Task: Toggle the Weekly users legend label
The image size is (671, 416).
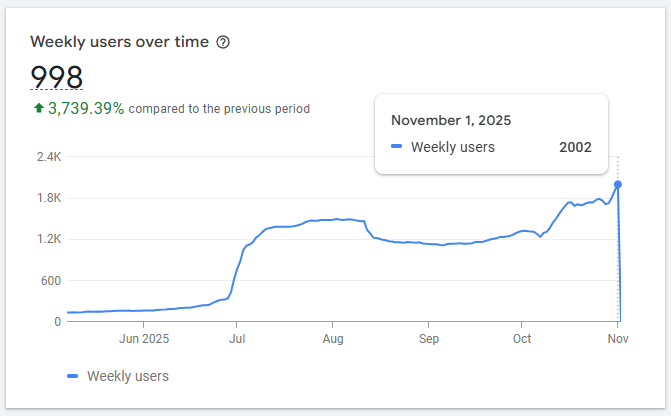Action: (x=128, y=376)
